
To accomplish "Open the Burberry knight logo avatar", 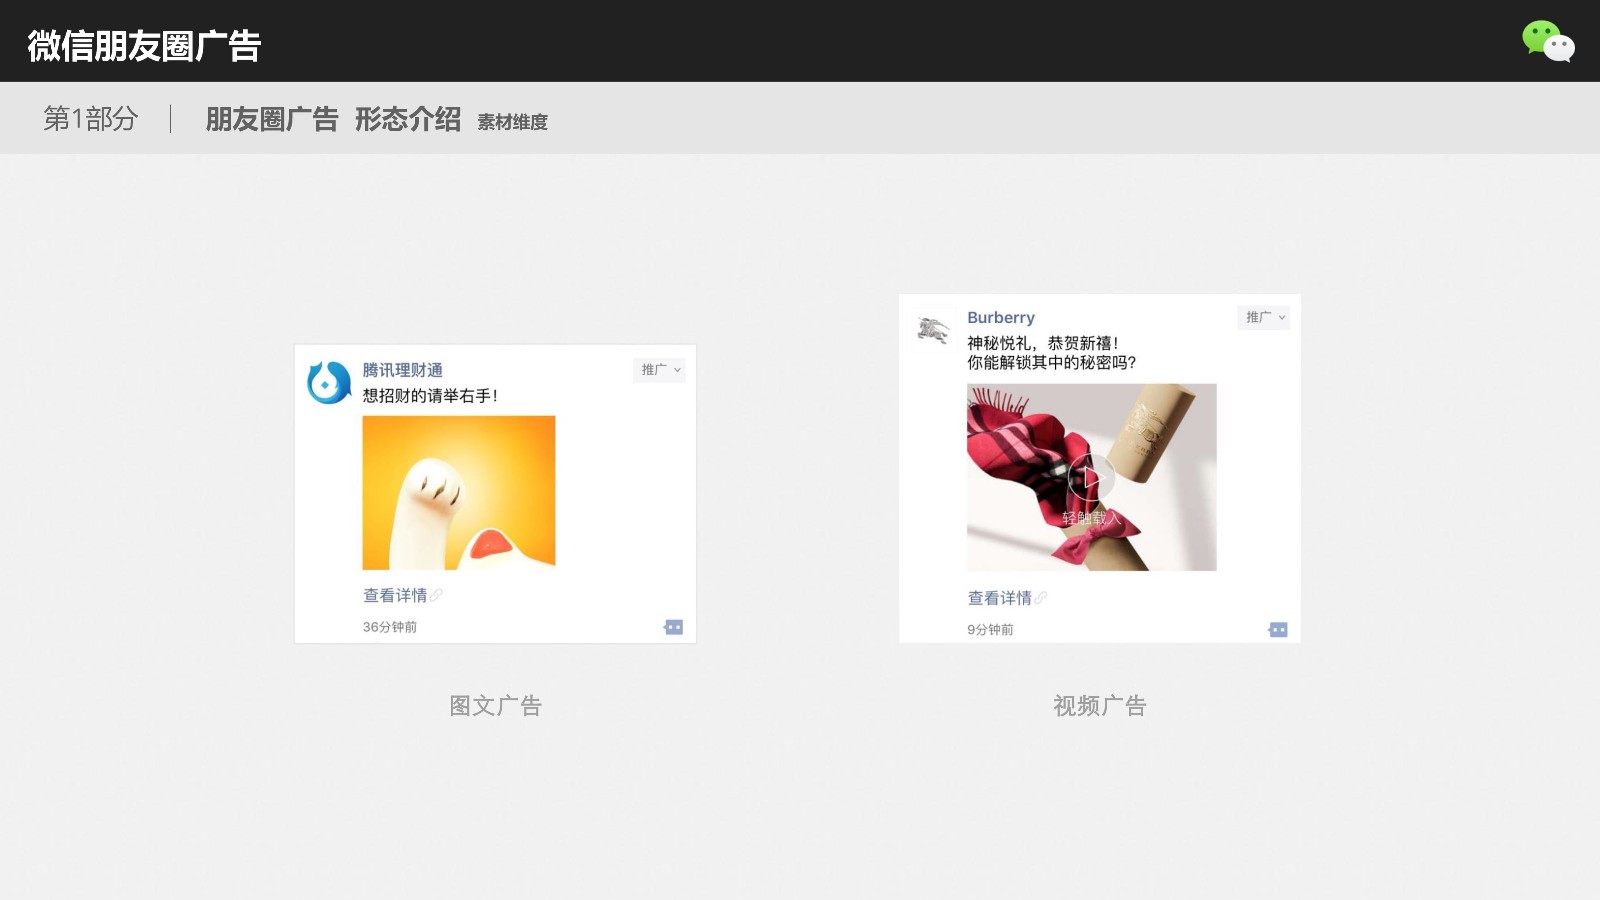I will [x=933, y=330].
